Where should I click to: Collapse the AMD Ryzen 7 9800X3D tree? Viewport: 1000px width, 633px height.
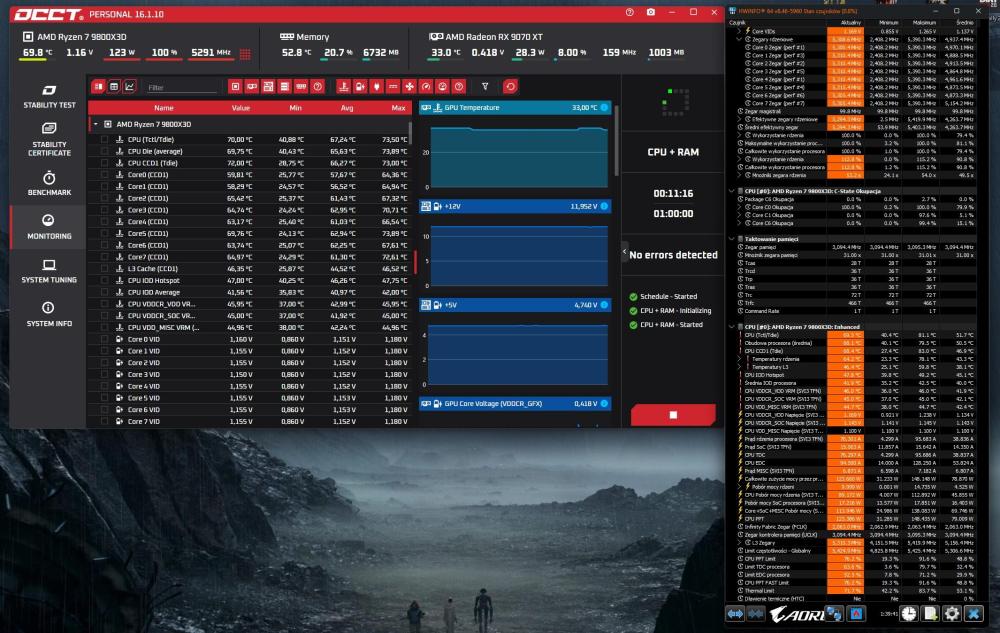pos(96,124)
